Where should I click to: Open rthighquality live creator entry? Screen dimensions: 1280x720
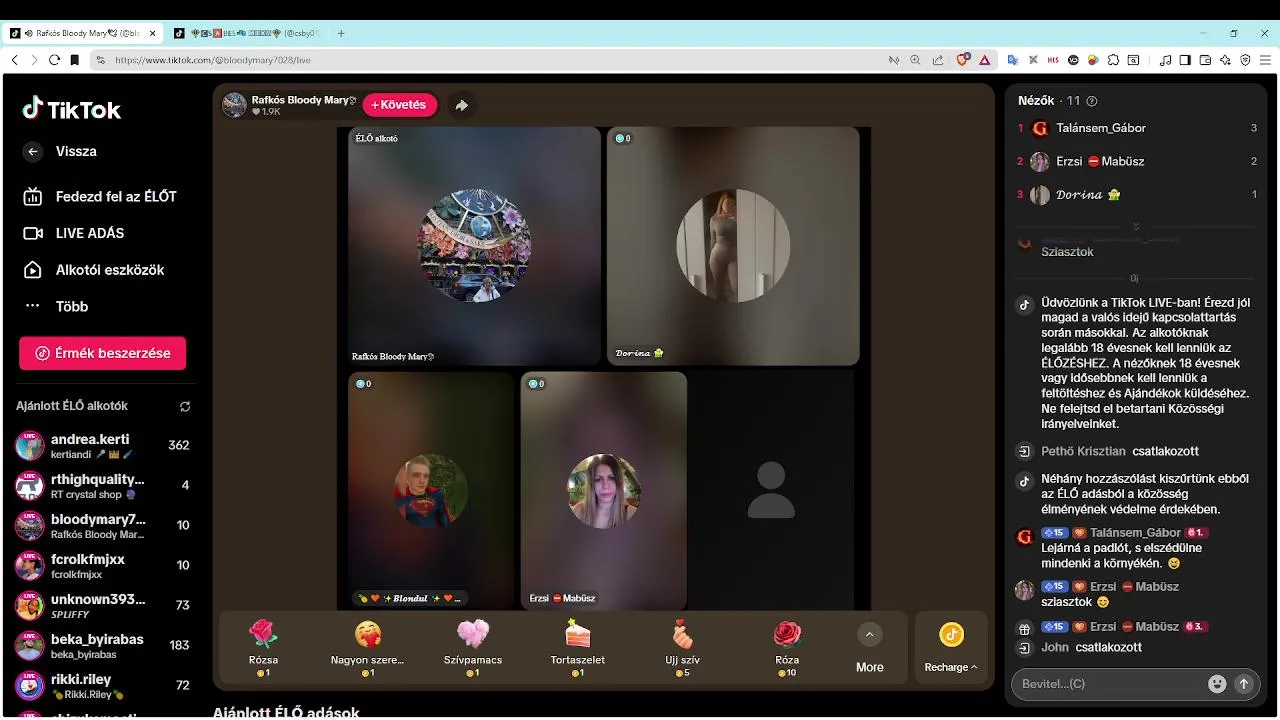point(102,485)
